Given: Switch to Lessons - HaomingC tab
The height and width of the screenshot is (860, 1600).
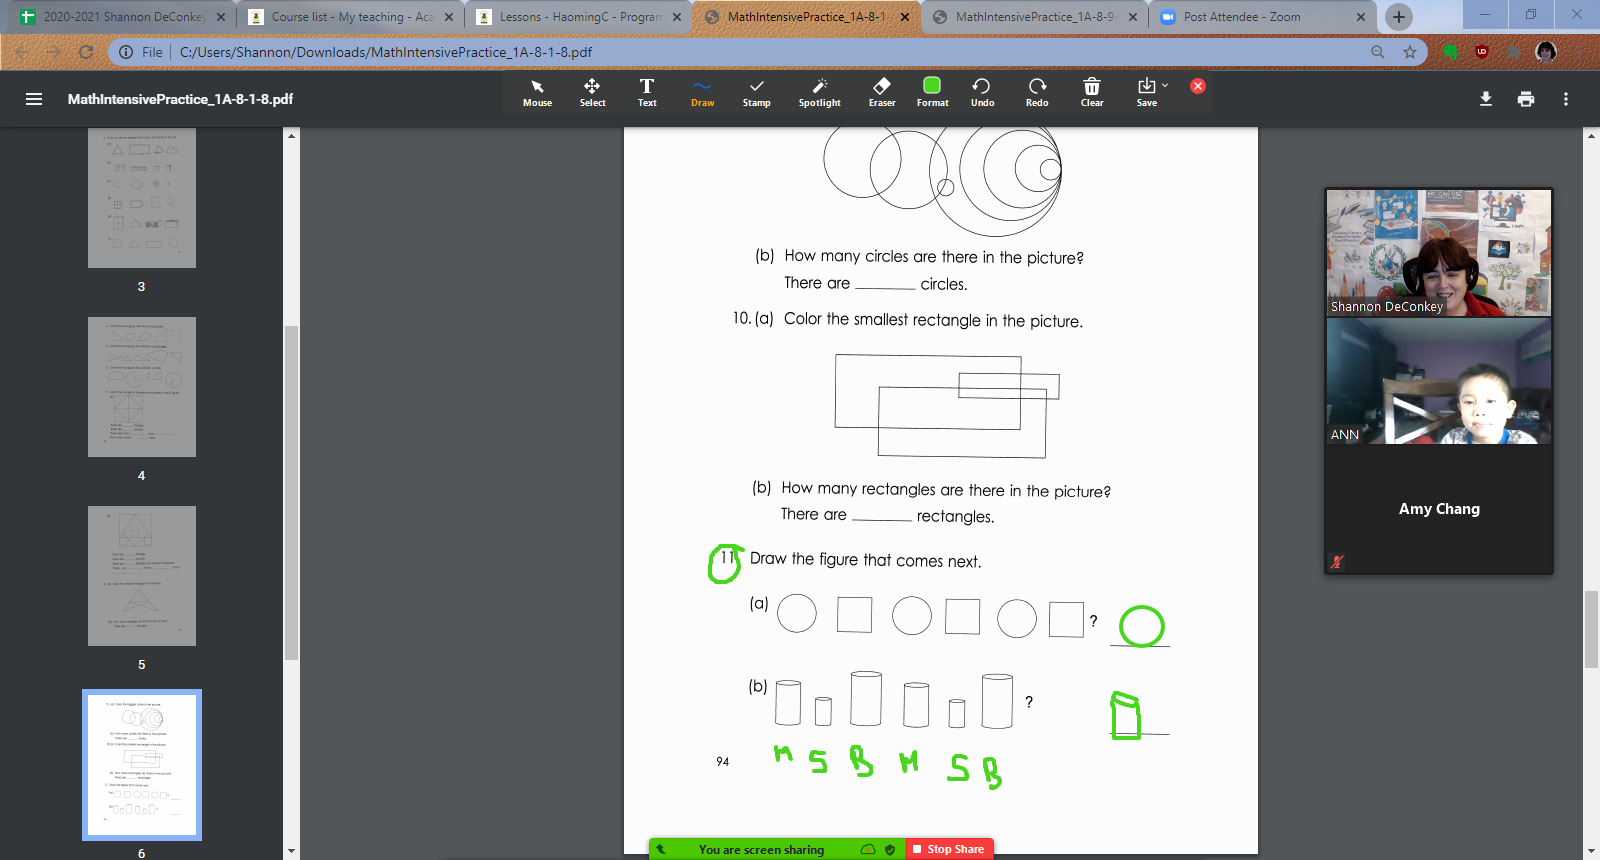Looking at the screenshot, I should (x=579, y=17).
